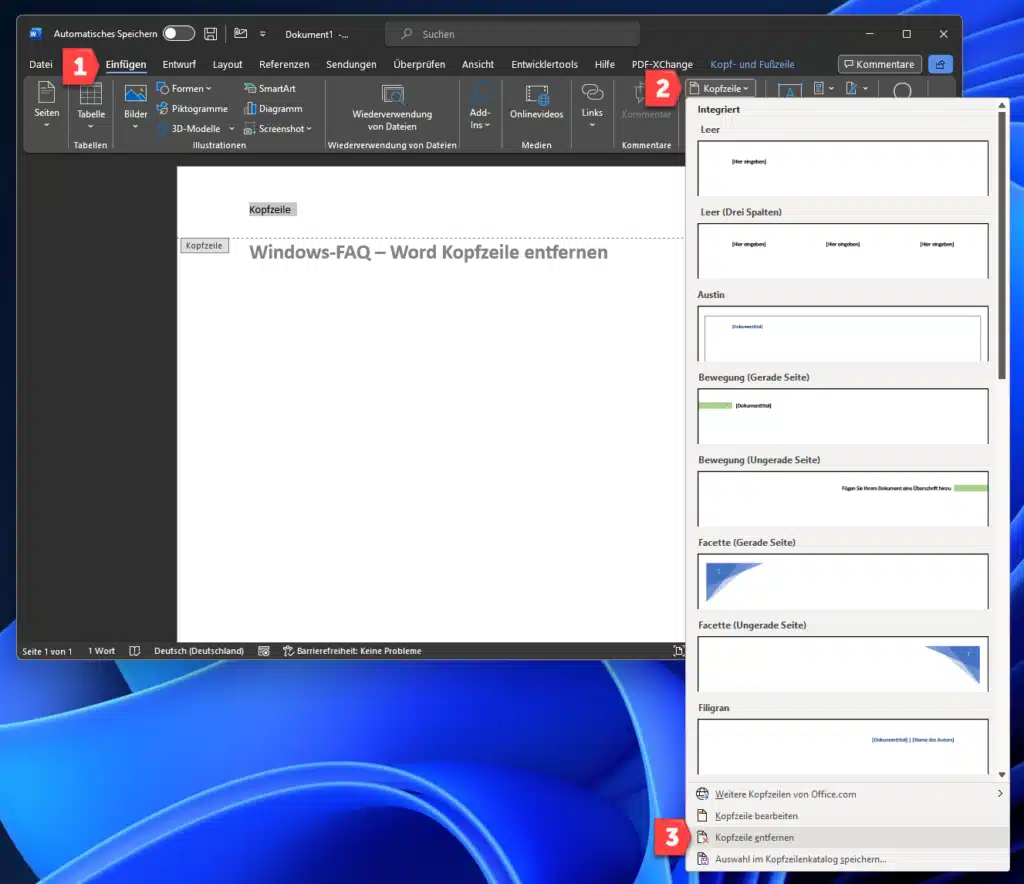Open the Tabelle table grid button

(x=91, y=106)
